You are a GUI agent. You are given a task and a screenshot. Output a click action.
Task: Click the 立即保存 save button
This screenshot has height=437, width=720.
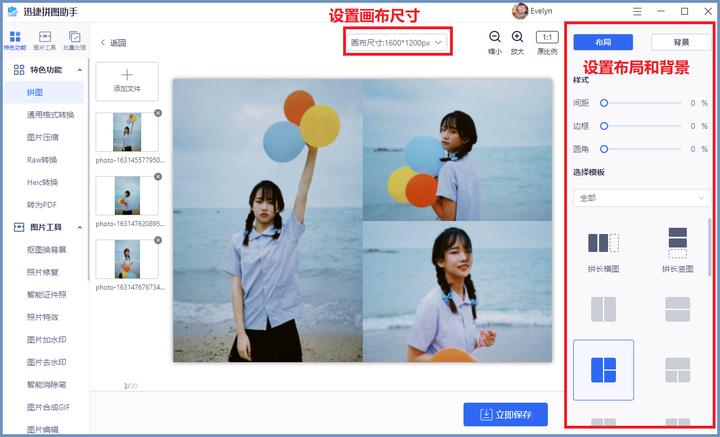point(505,414)
